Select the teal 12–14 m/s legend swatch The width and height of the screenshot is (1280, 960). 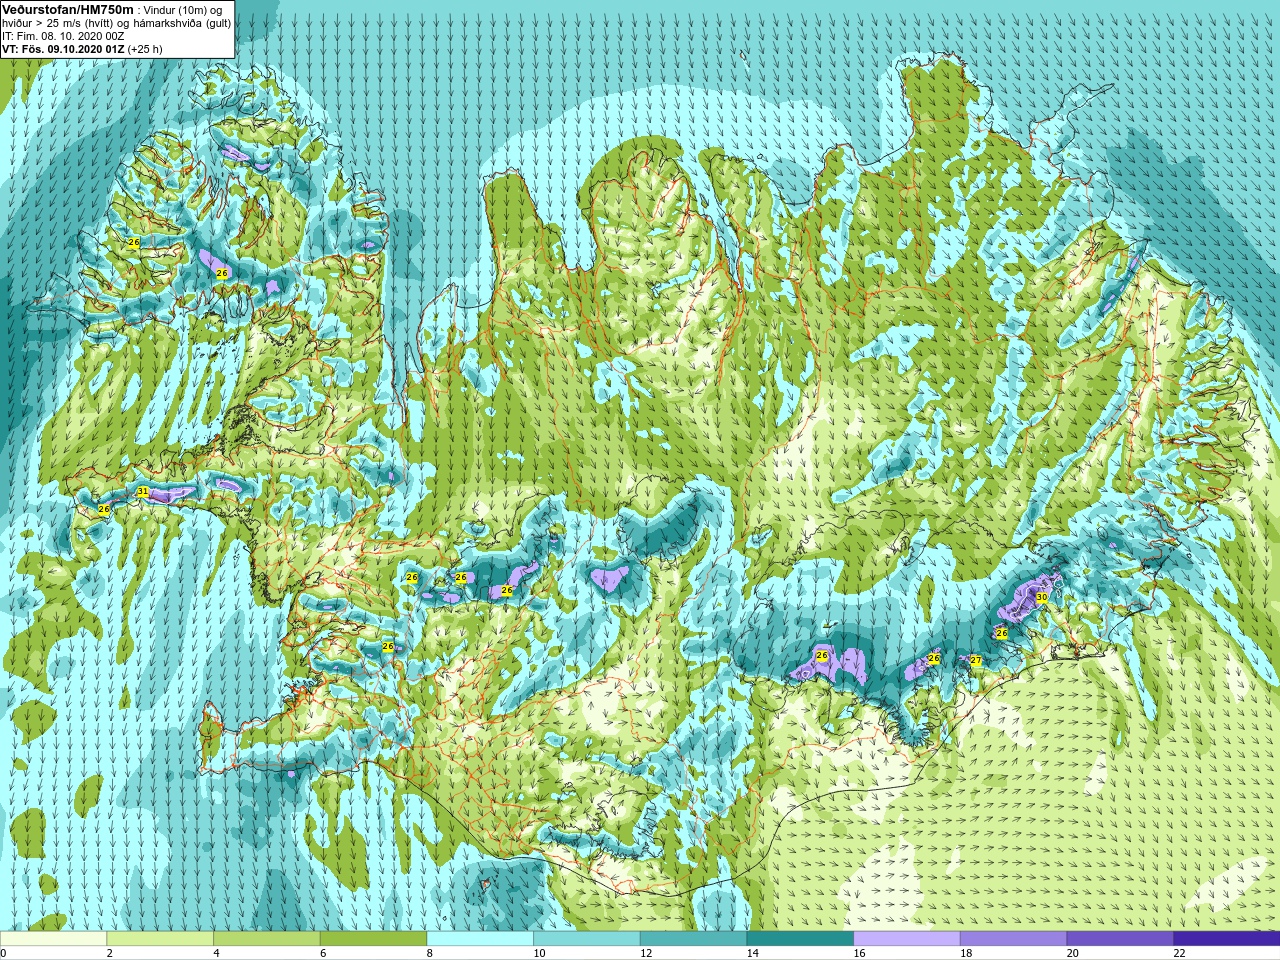[693, 939]
